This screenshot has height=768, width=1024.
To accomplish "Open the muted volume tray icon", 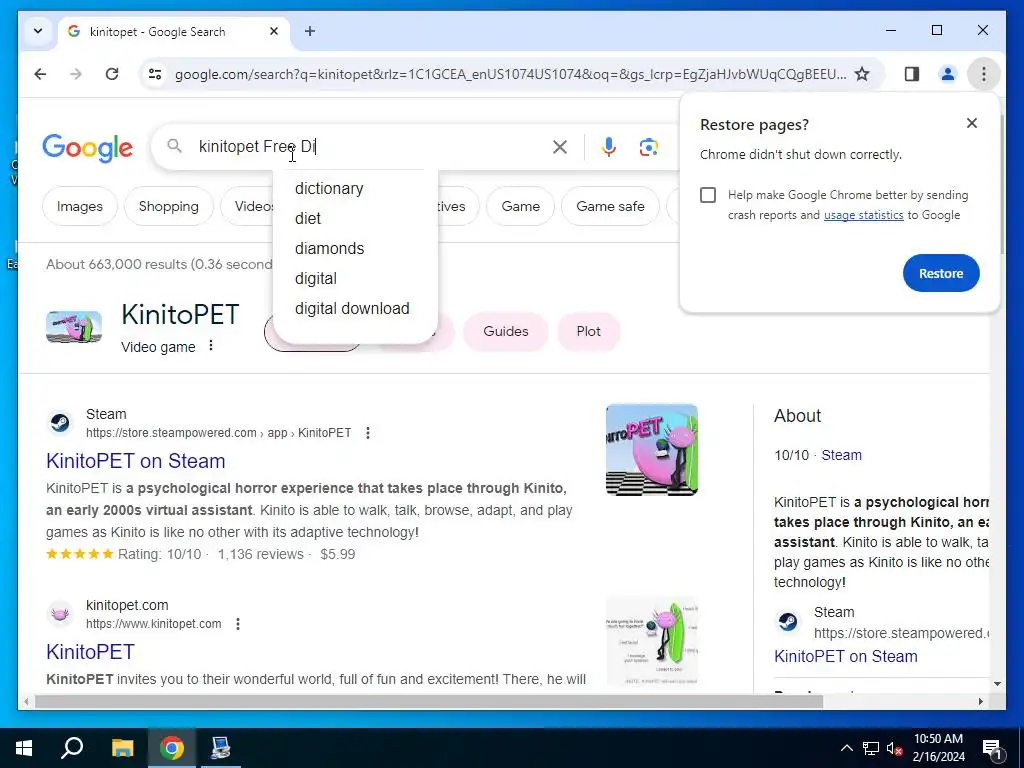I will point(895,748).
